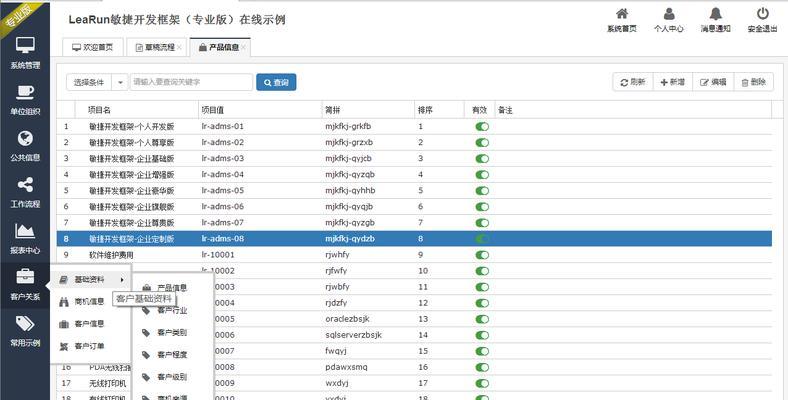Toggle 有效 switch for lr-adms-05 row
Screen dimensions: 788x400
[481, 191]
